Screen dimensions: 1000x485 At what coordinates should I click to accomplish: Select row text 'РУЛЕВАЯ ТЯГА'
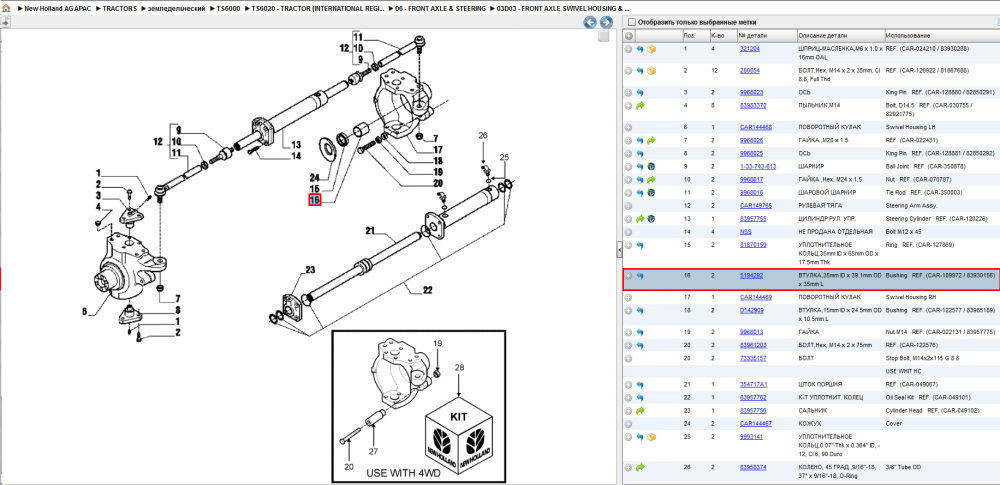coord(821,206)
